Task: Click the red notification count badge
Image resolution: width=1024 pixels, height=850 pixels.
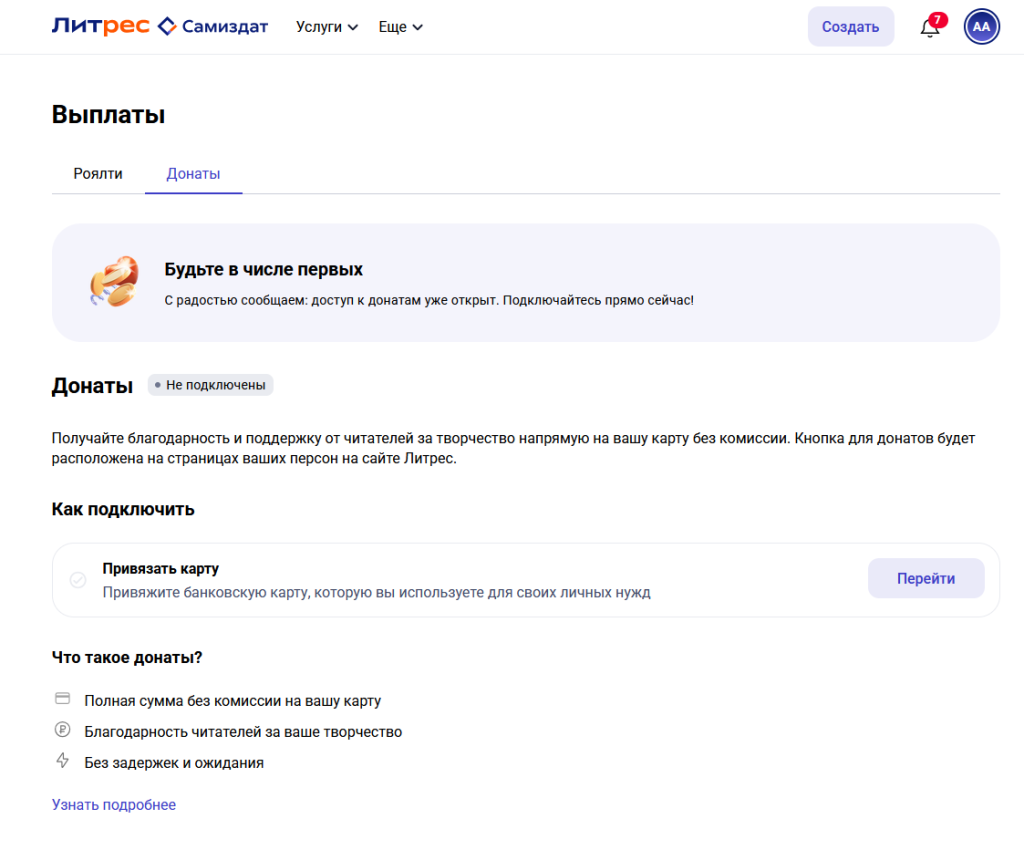Action: (x=938, y=19)
